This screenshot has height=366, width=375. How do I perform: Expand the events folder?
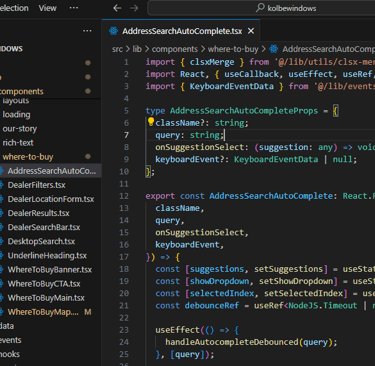[x=11, y=340]
